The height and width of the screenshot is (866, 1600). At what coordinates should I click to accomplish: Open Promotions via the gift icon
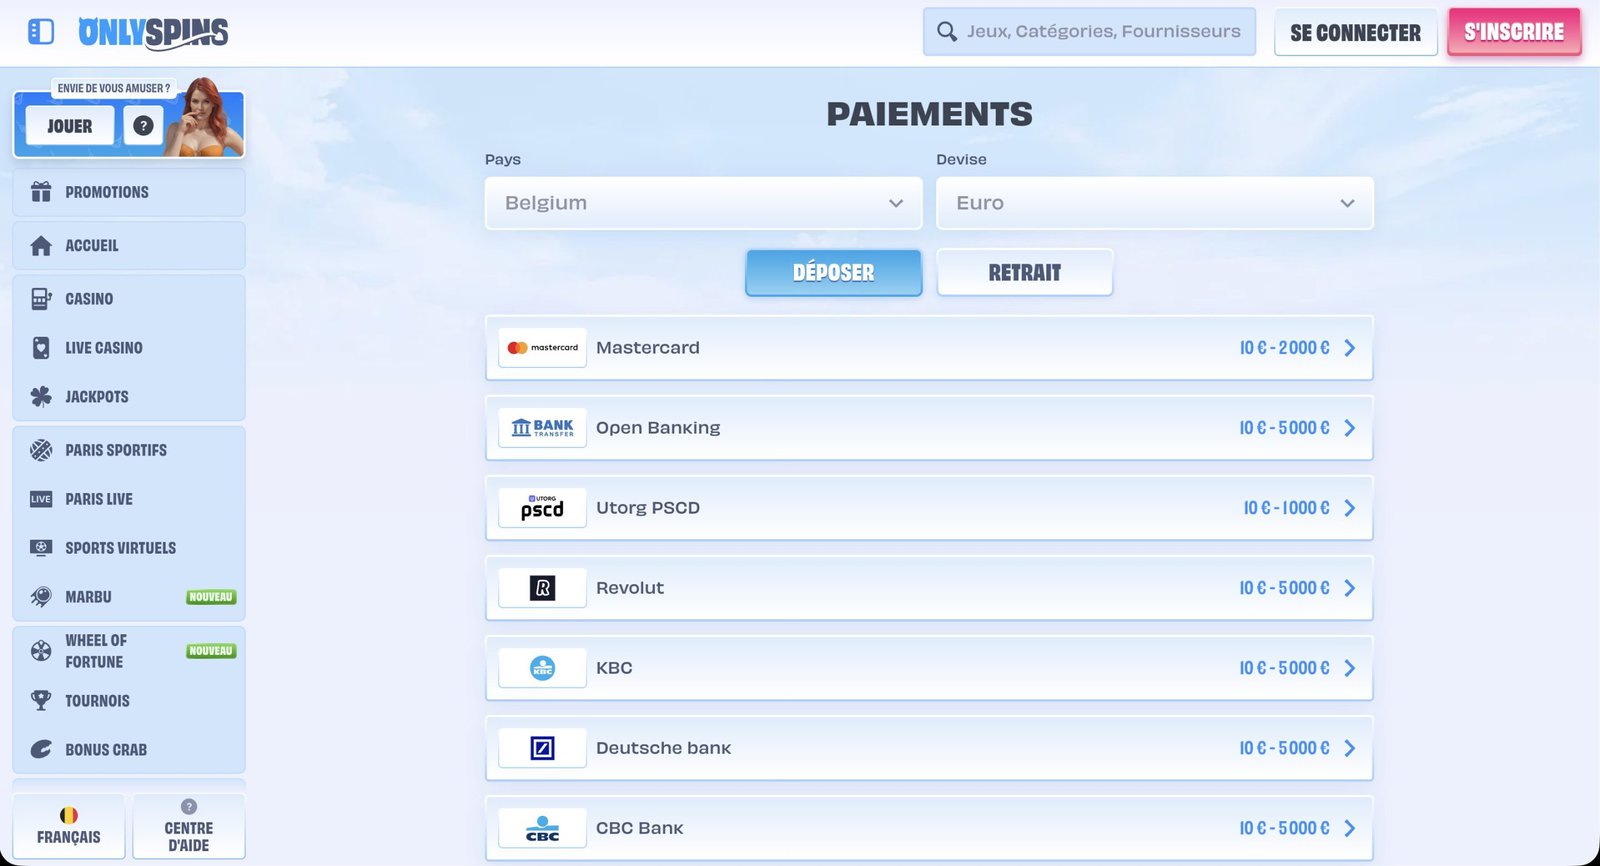pyautogui.click(x=41, y=192)
